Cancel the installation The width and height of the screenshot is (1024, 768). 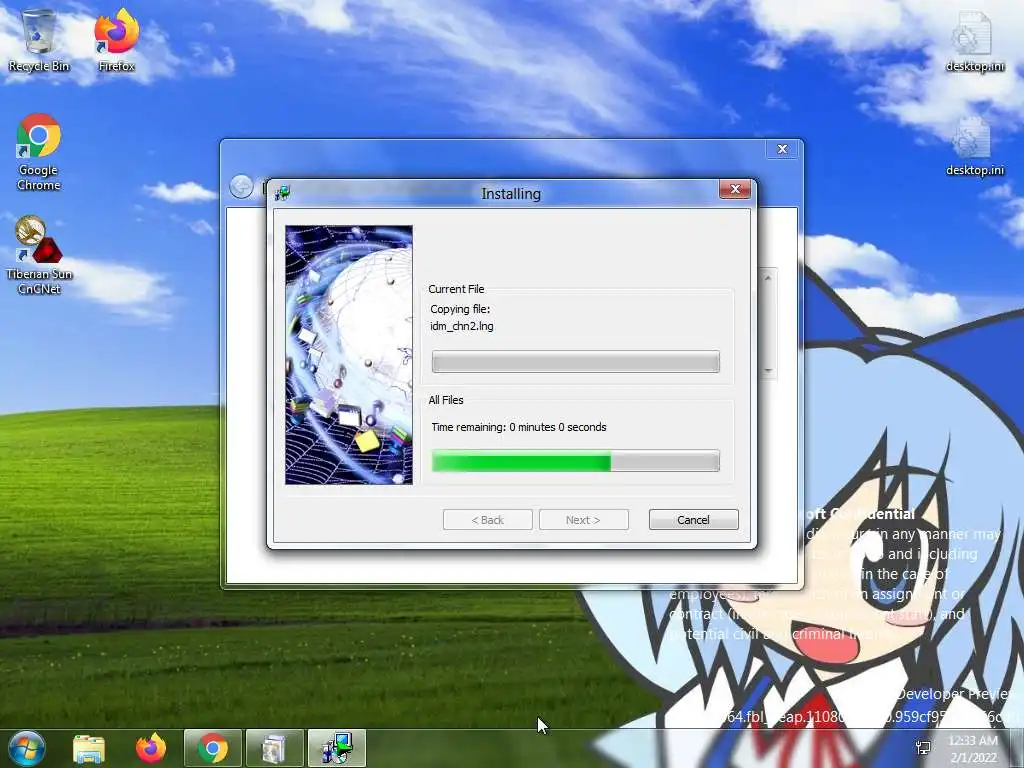click(694, 520)
